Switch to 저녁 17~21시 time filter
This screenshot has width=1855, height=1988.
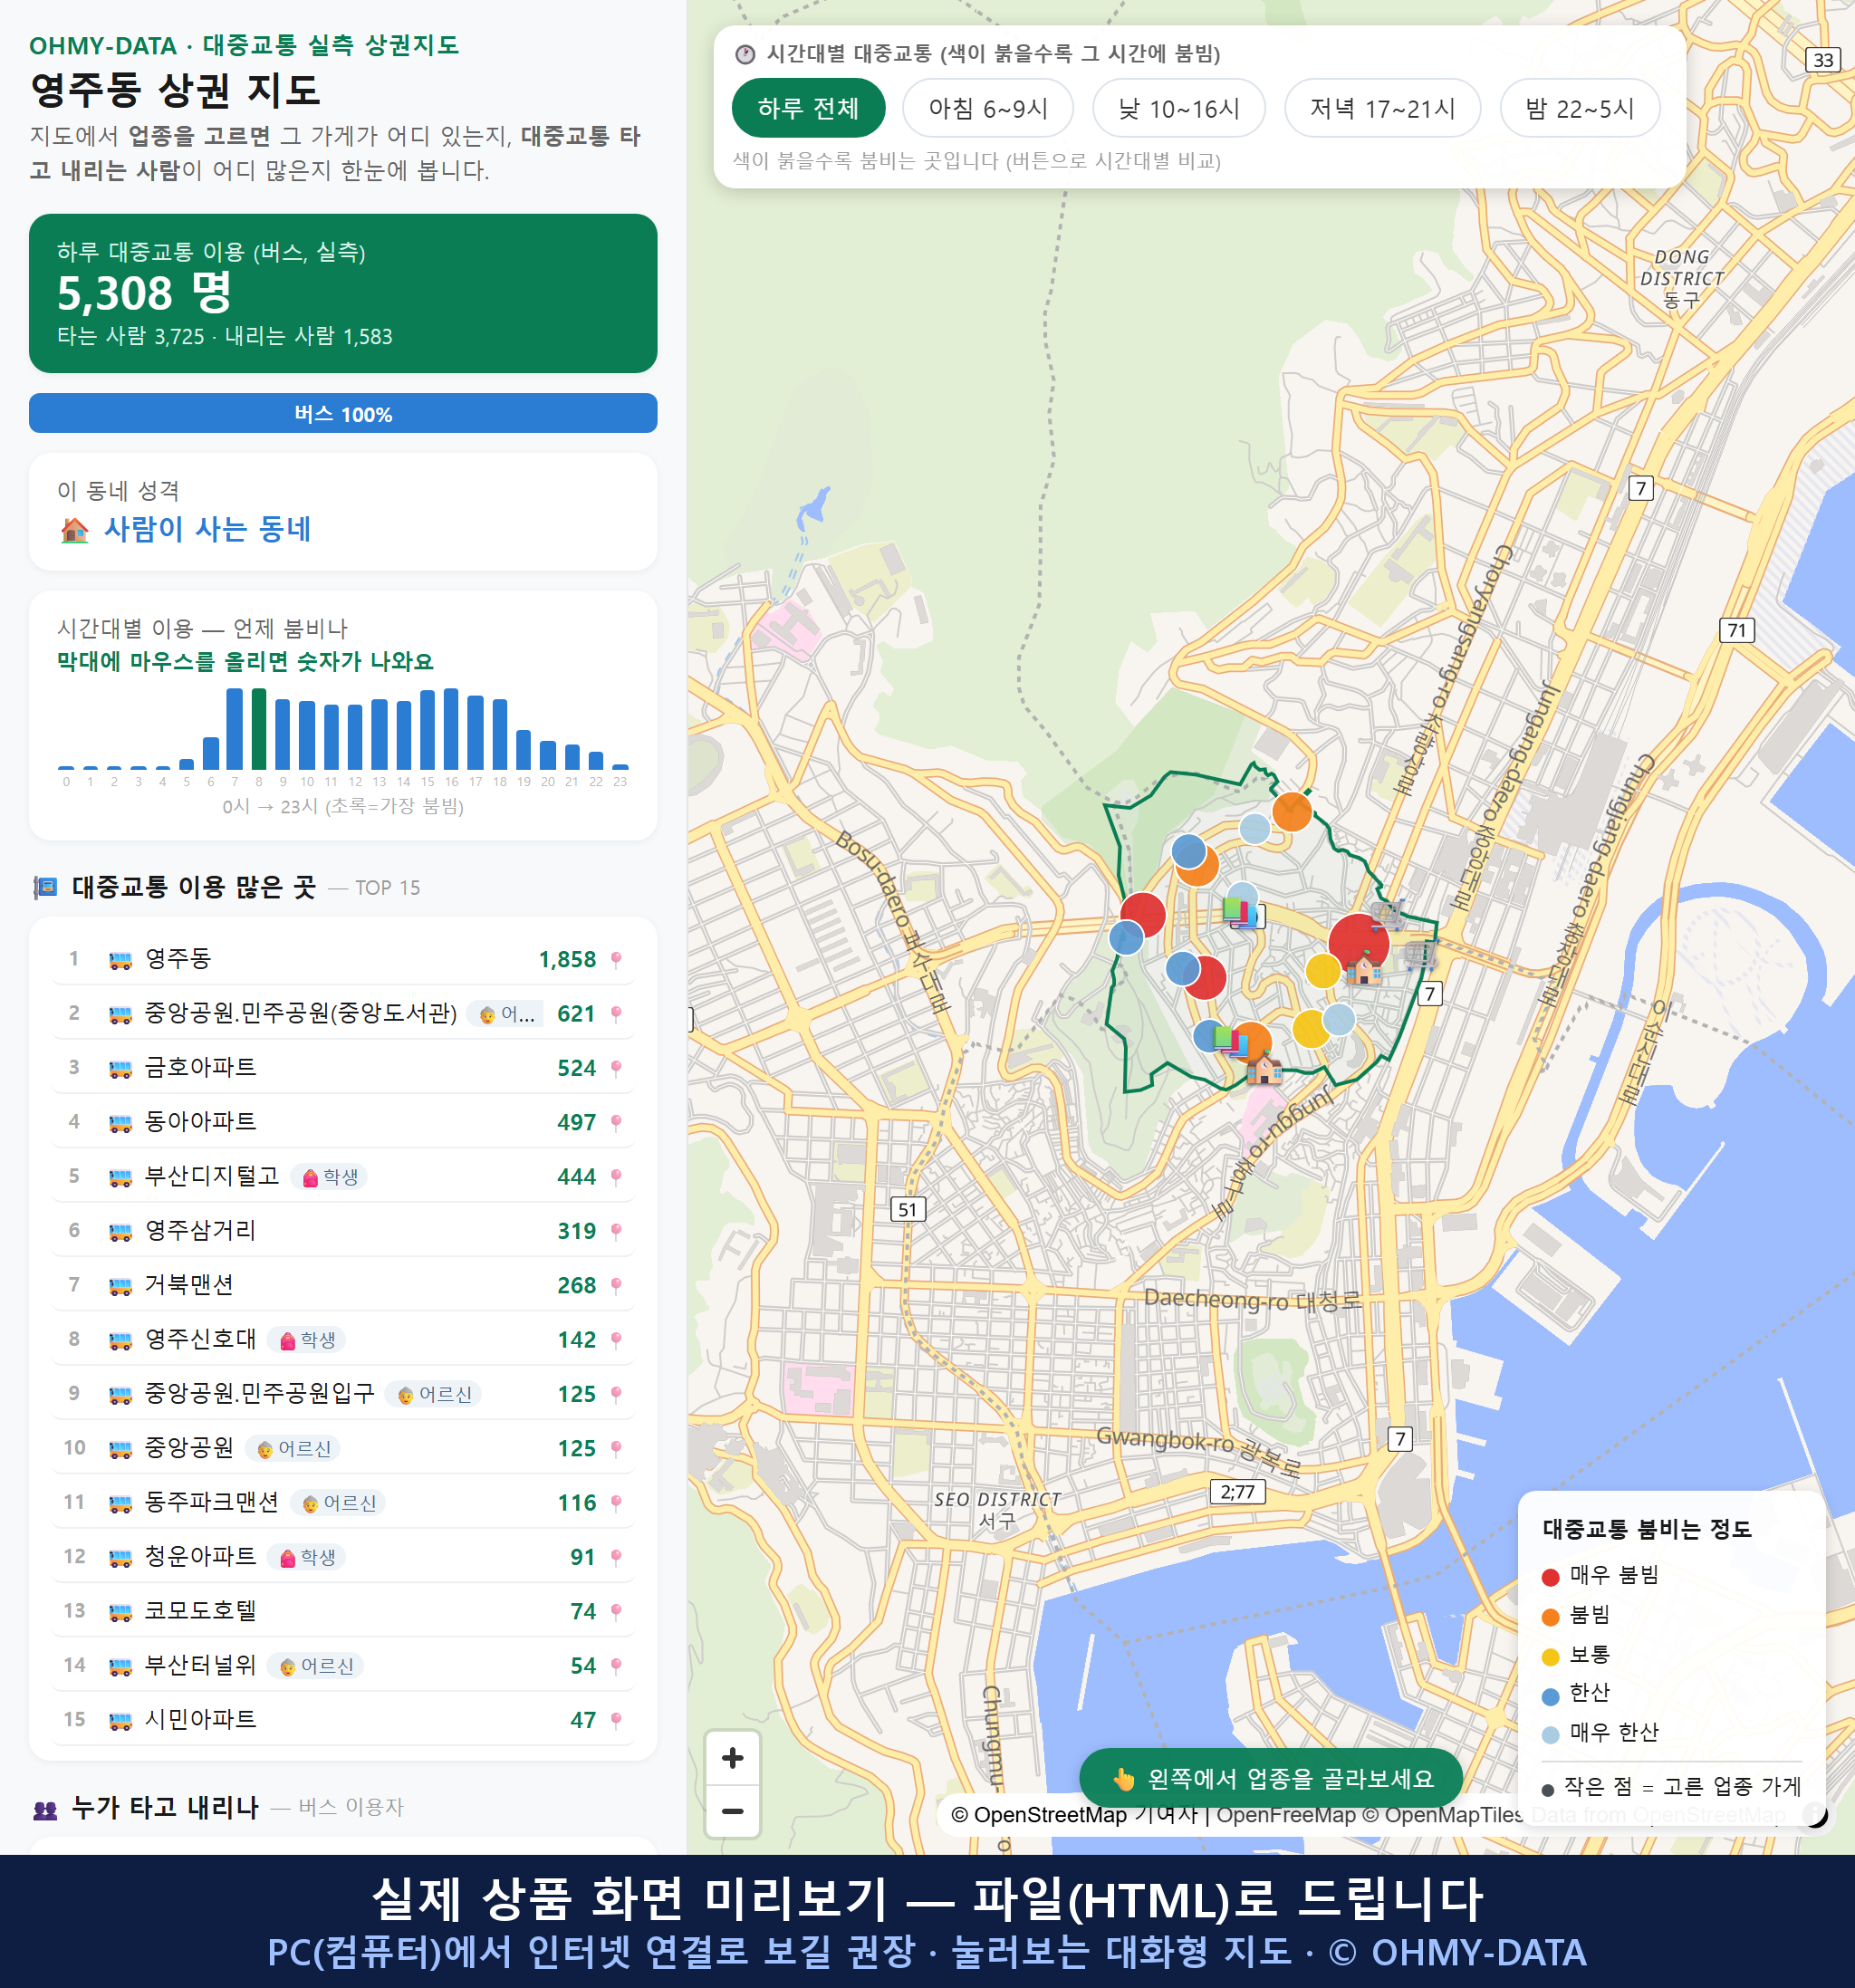coord(1382,108)
